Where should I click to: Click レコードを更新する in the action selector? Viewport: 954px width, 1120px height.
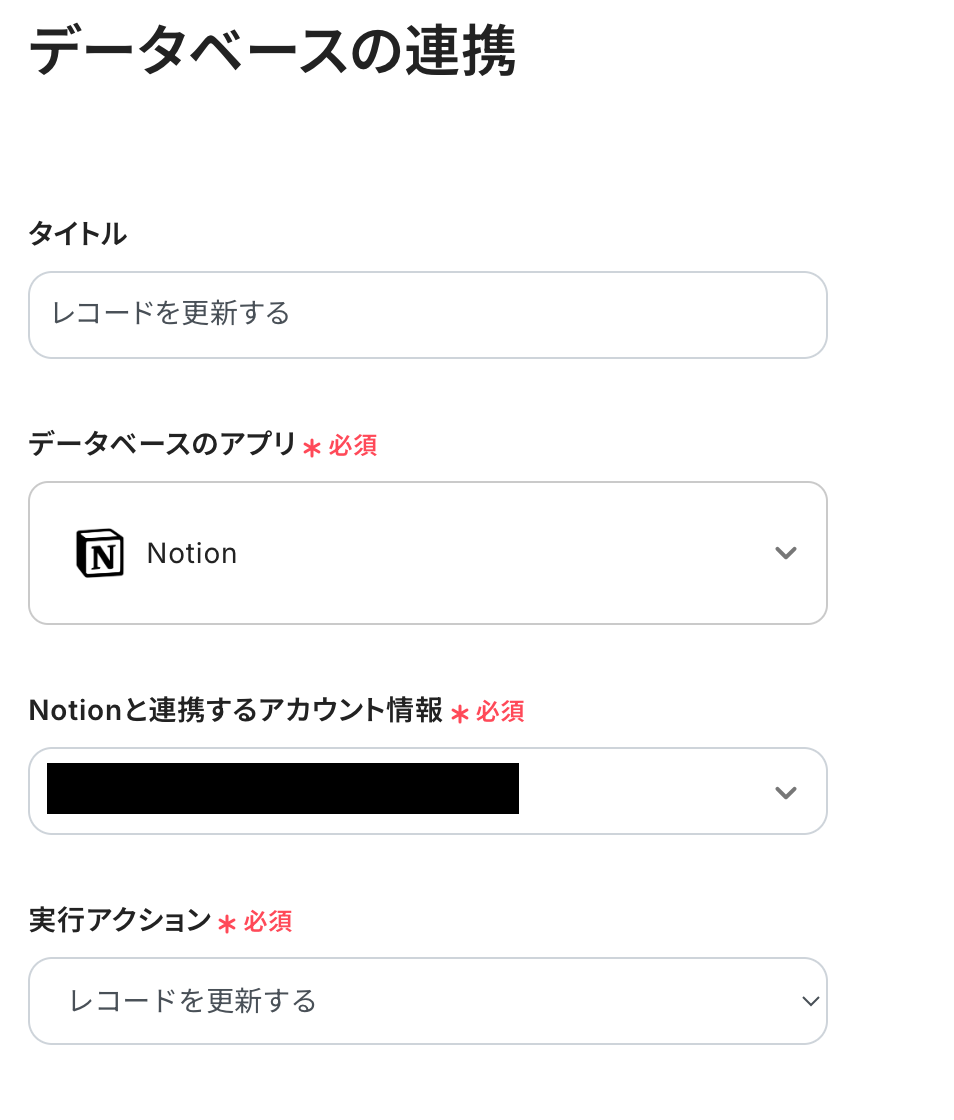[x=193, y=1001]
